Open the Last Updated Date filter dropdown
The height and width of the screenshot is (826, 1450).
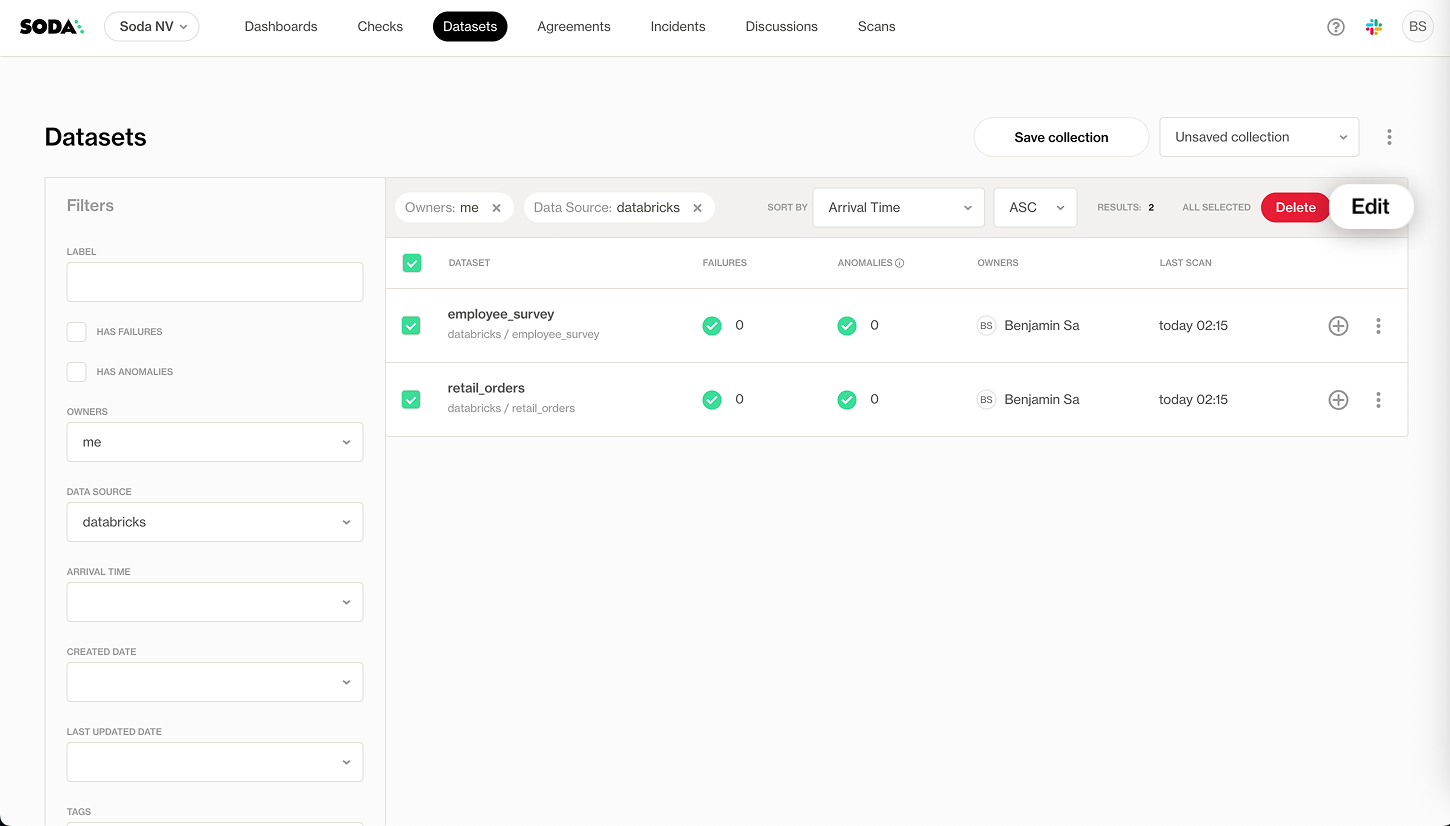(x=215, y=762)
